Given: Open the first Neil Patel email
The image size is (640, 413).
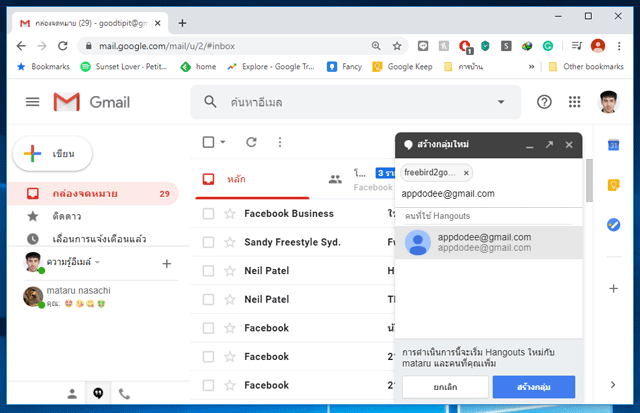Looking at the screenshot, I should 292,271.
